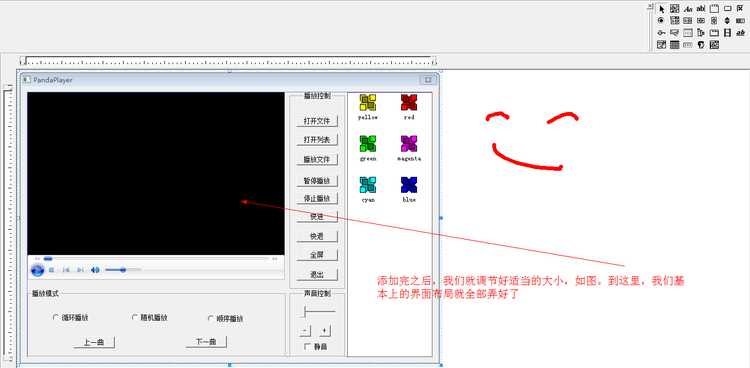Image resolution: width=750 pixels, height=368 pixels.
Task: Select the Spin control tool
Action: click(728, 21)
